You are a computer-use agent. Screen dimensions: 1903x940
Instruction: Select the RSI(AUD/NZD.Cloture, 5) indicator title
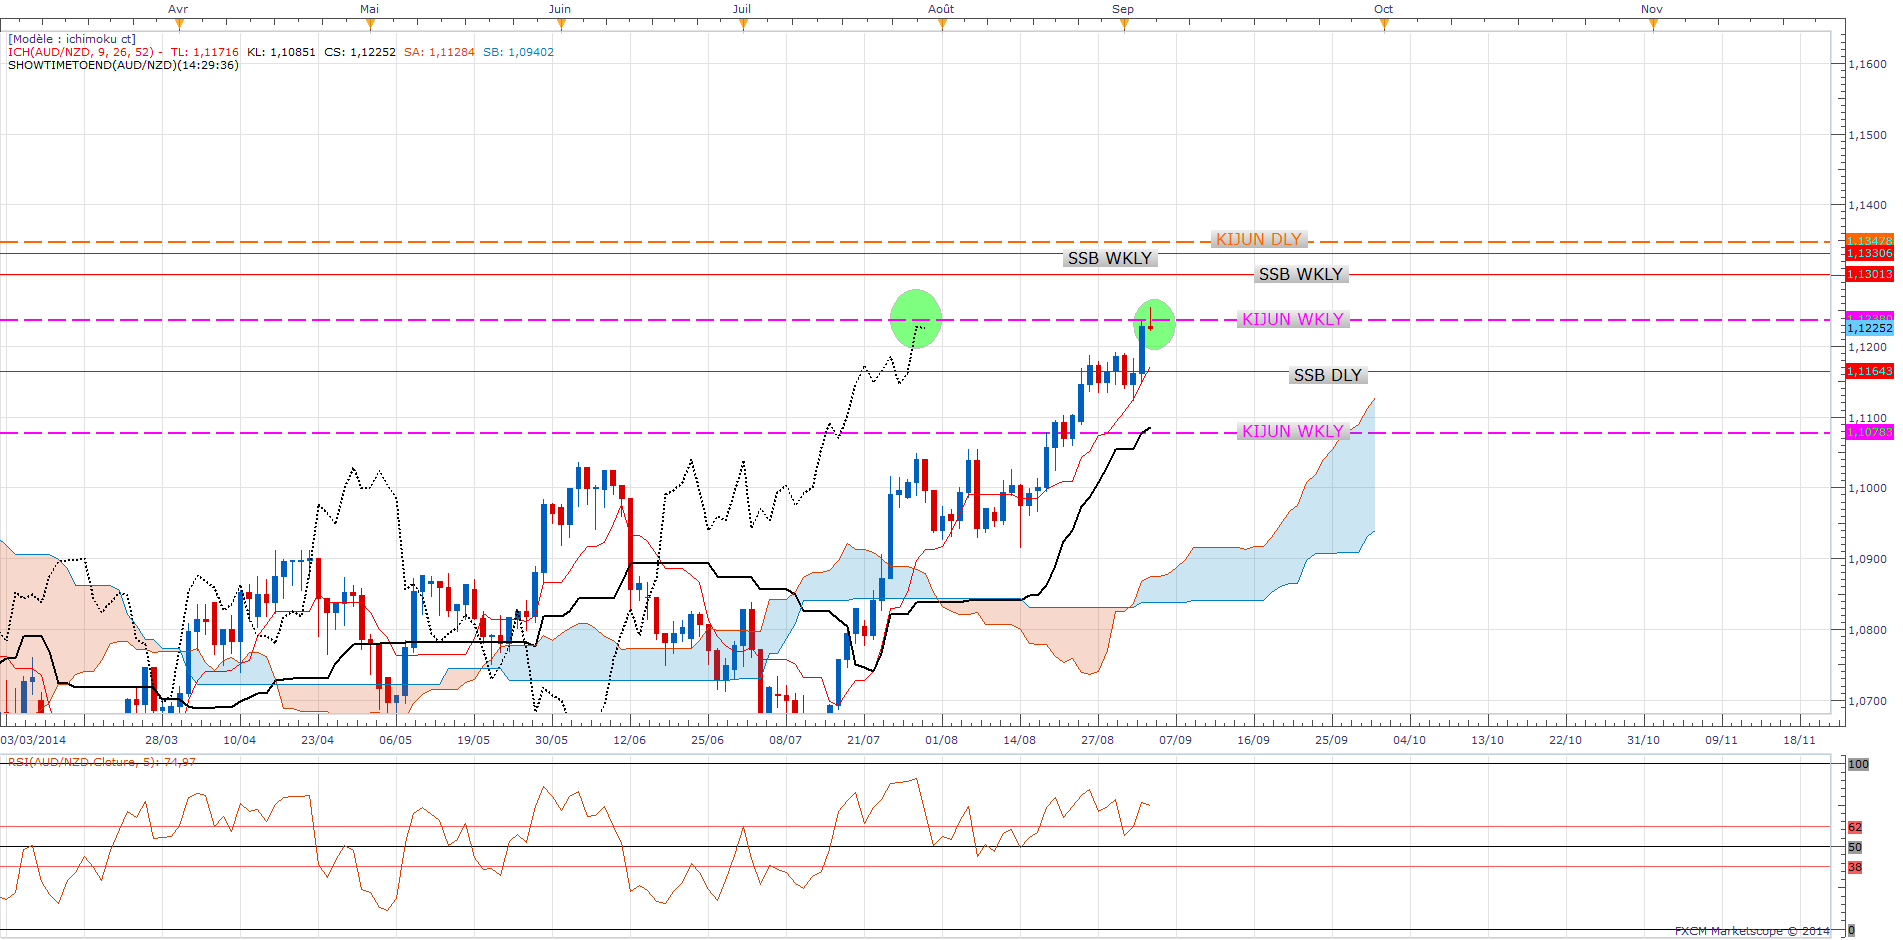[100, 762]
